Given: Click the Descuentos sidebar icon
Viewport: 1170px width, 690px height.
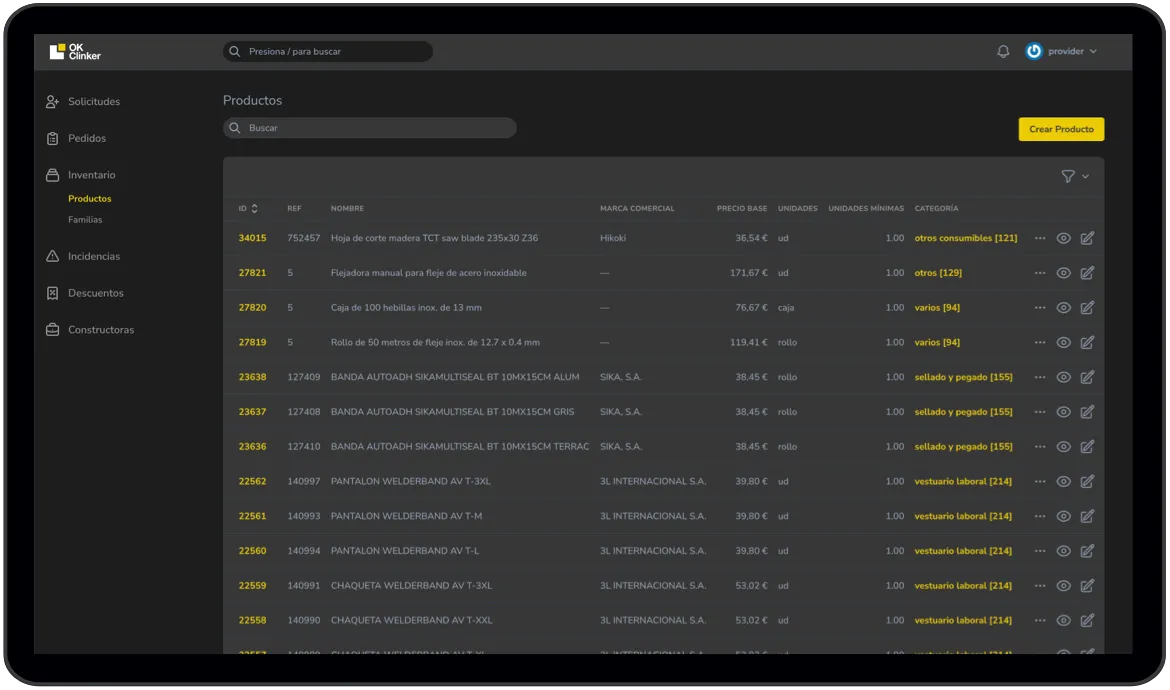Looking at the screenshot, I should 53,293.
